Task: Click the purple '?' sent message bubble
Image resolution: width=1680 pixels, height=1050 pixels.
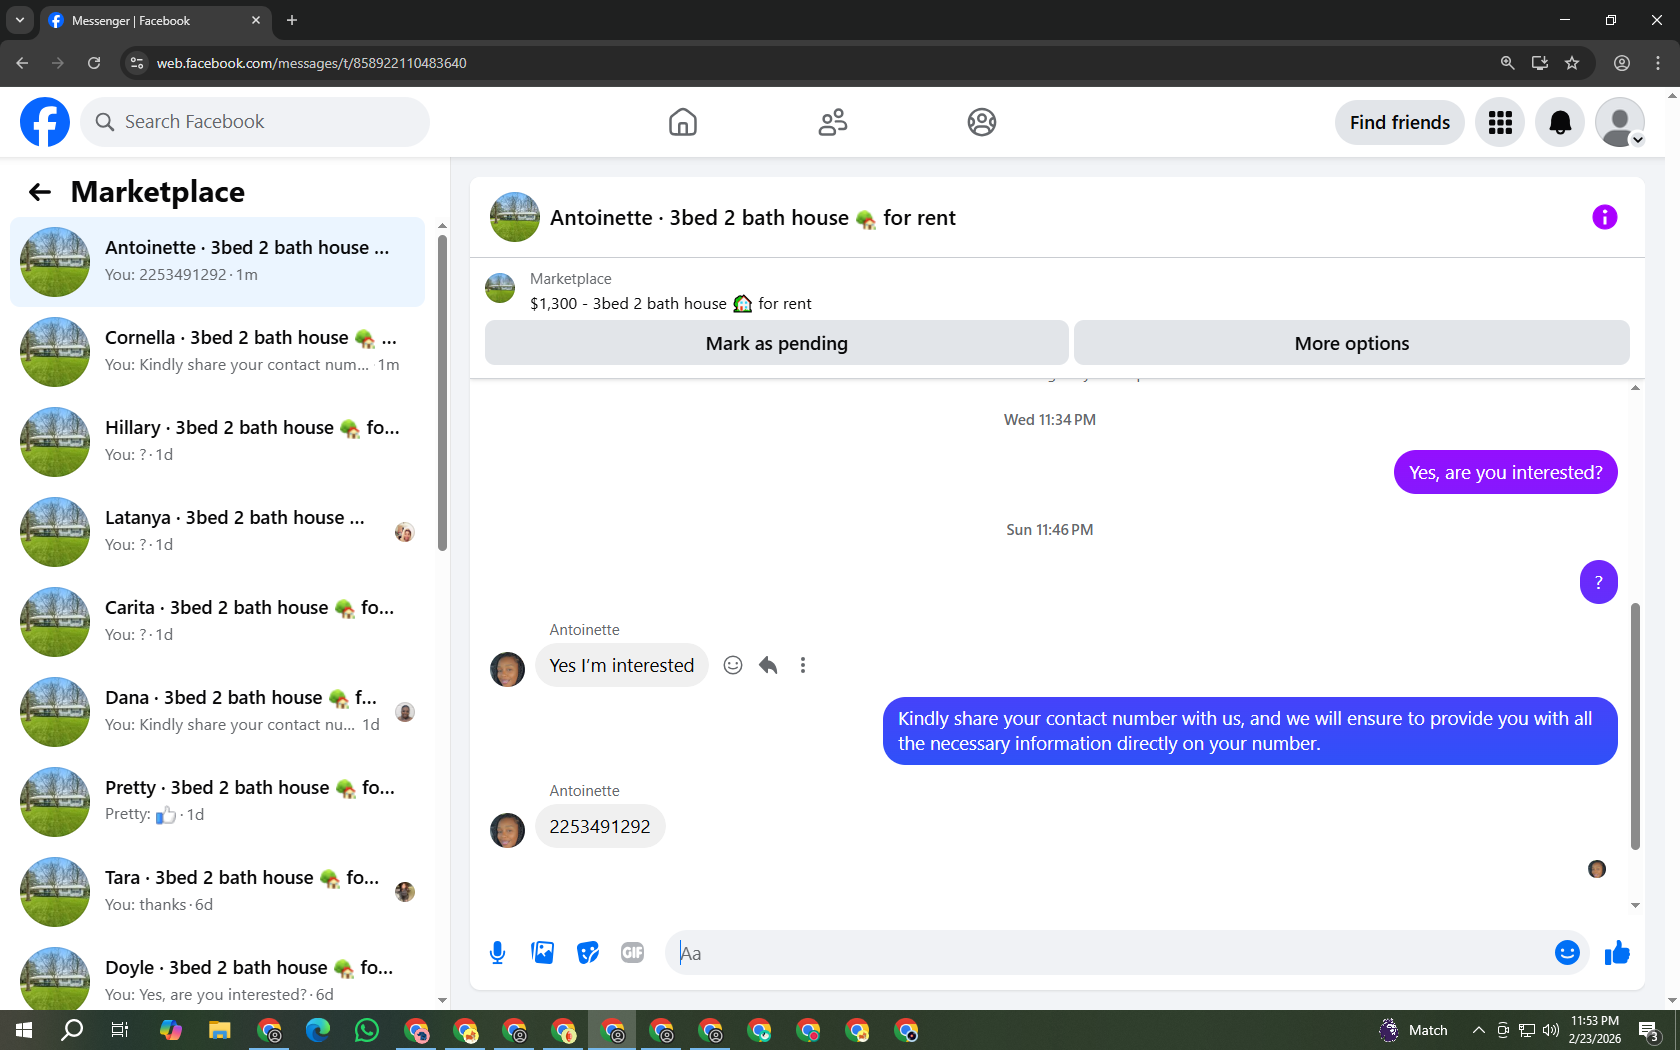Action: (x=1598, y=582)
